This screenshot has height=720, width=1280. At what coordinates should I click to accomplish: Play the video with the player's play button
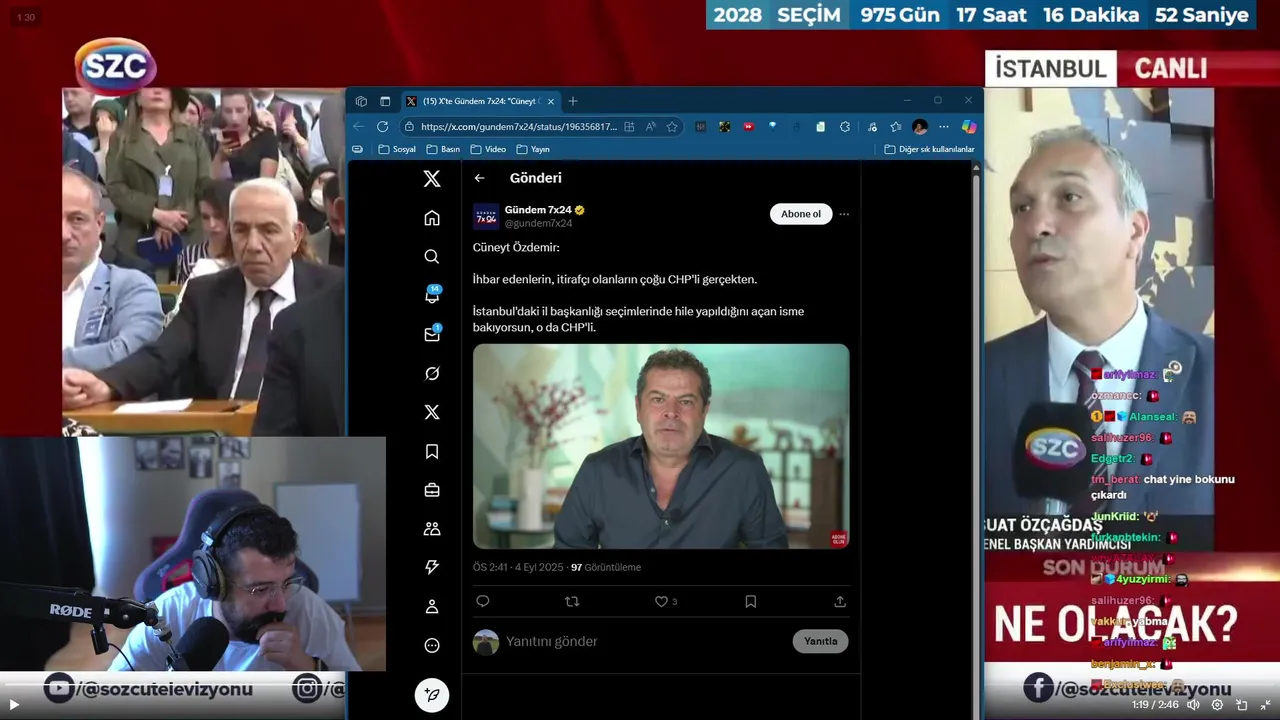[14, 704]
